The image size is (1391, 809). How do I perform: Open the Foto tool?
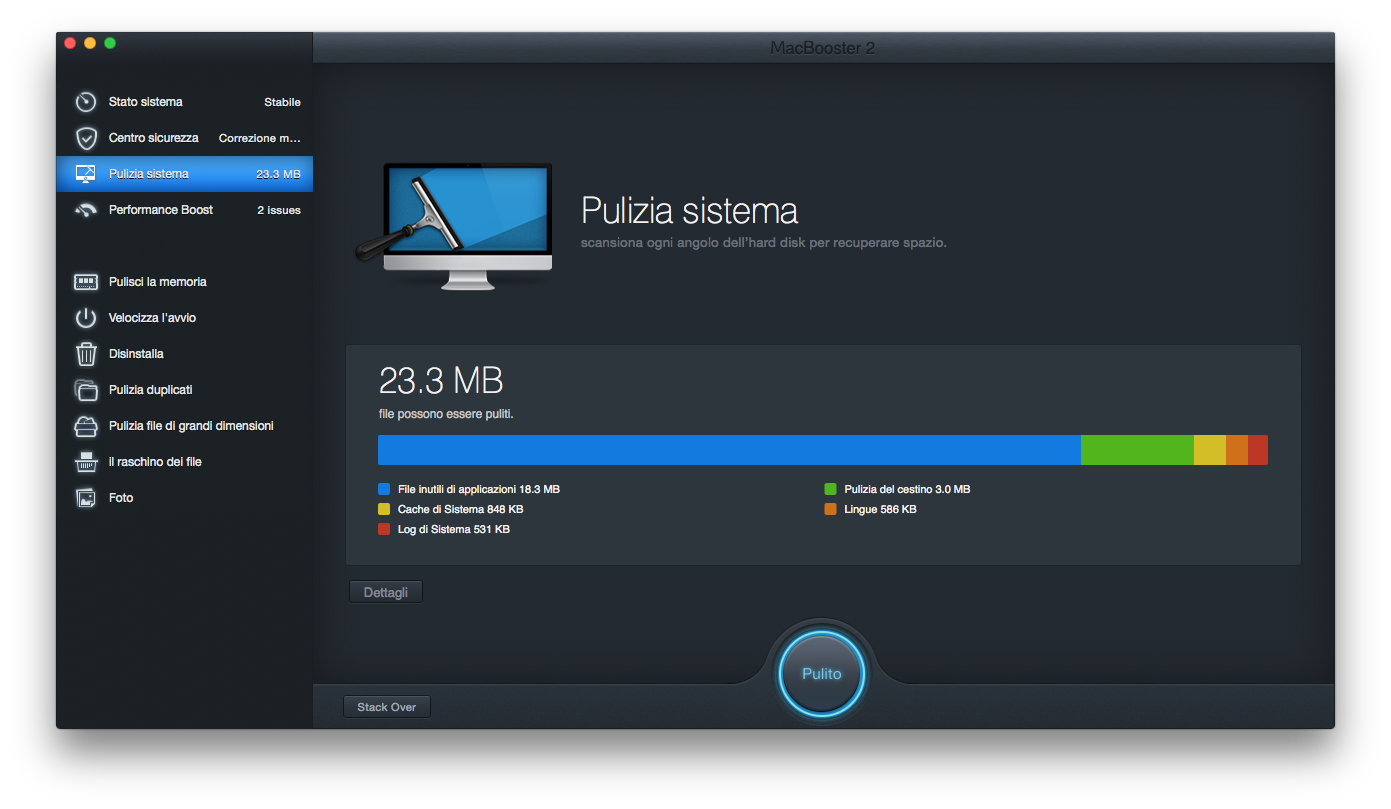click(184, 498)
